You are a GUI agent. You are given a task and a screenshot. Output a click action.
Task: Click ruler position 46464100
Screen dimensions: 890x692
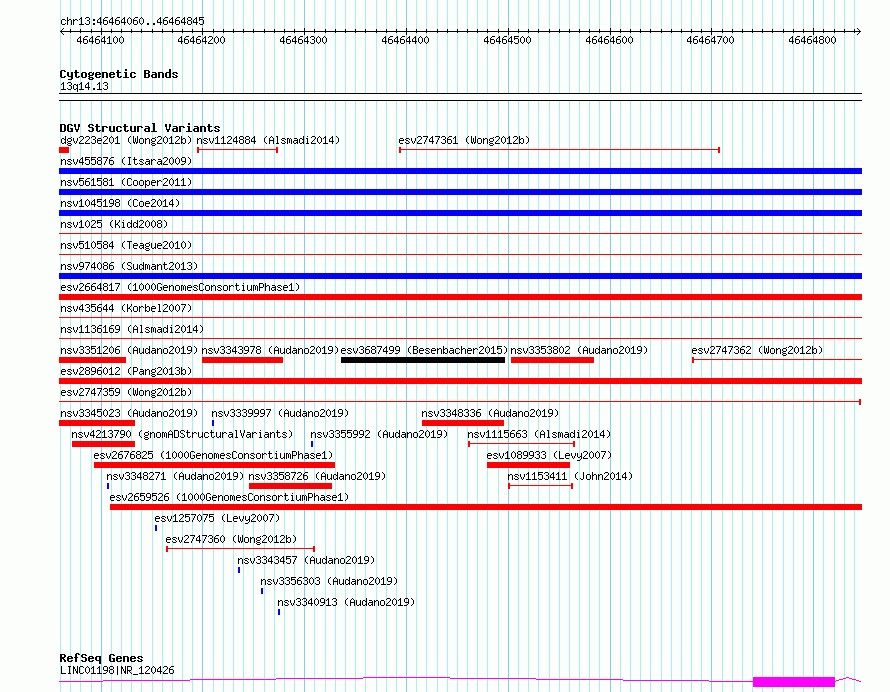[x=100, y=40]
